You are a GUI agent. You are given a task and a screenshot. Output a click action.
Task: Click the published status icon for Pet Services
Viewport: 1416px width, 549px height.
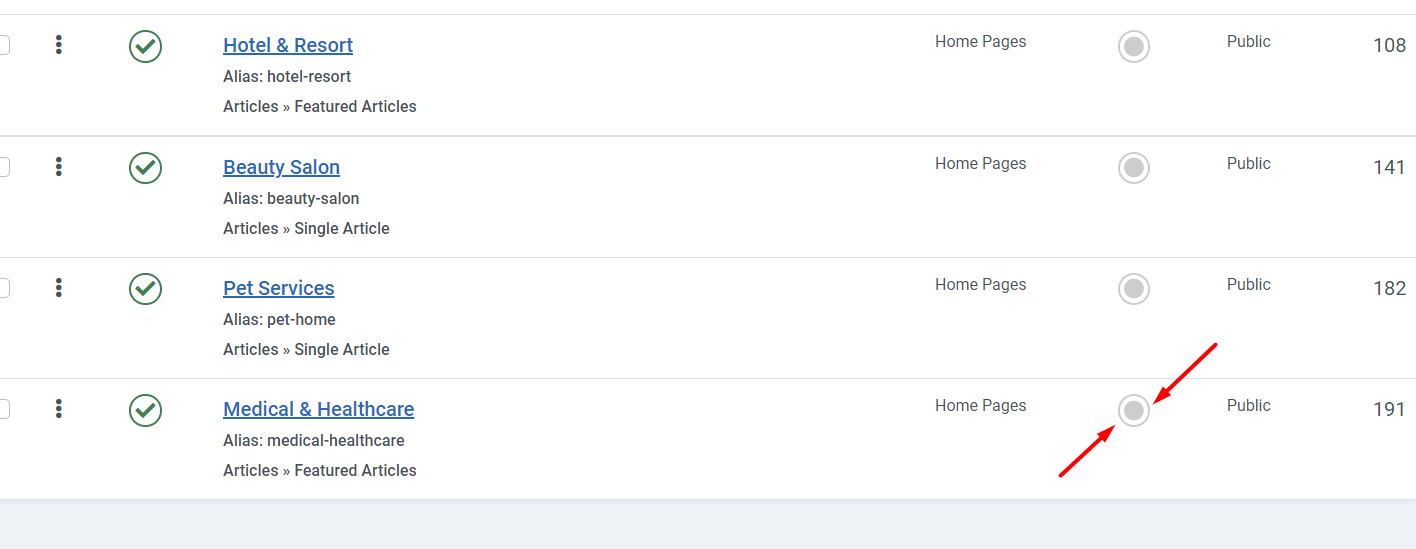(145, 289)
